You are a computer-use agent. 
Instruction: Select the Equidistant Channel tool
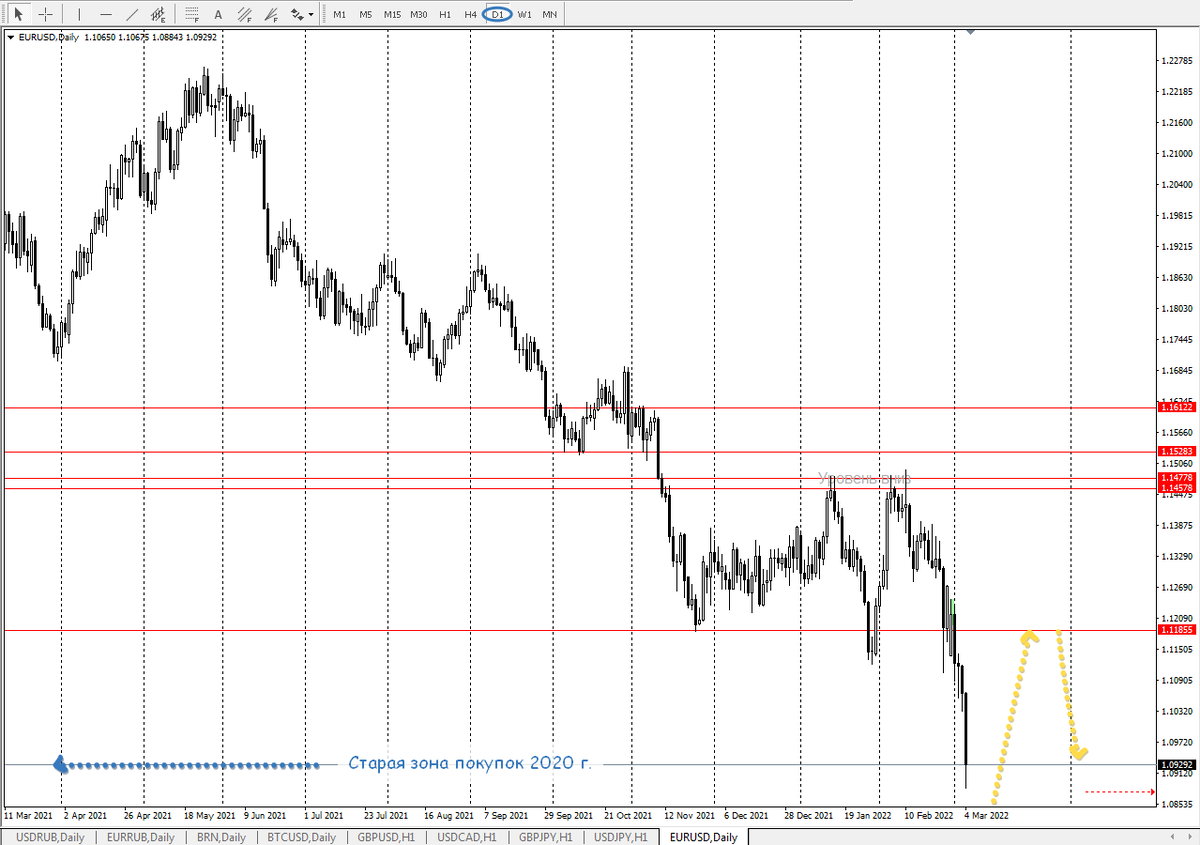pos(158,14)
